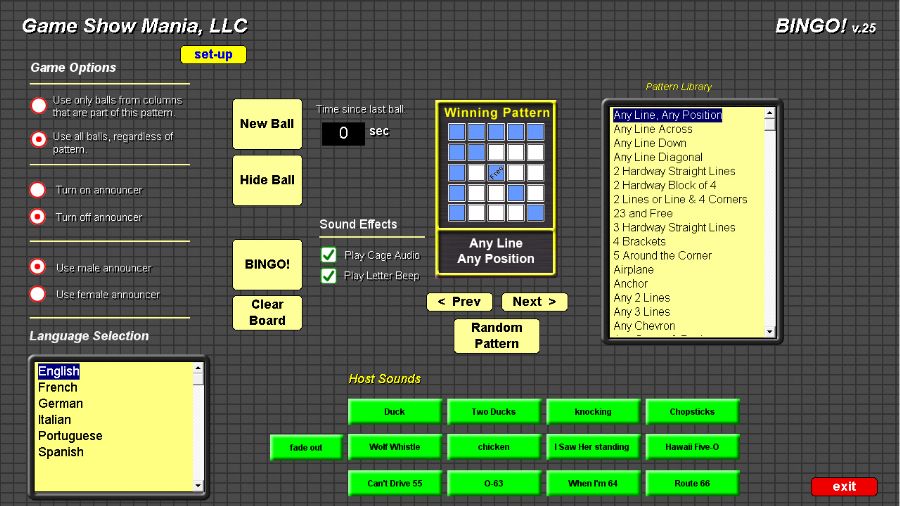Viewport: 900px width, 506px height.
Task: Play the Wolf Whistle sound
Action: tap(394, 447)
